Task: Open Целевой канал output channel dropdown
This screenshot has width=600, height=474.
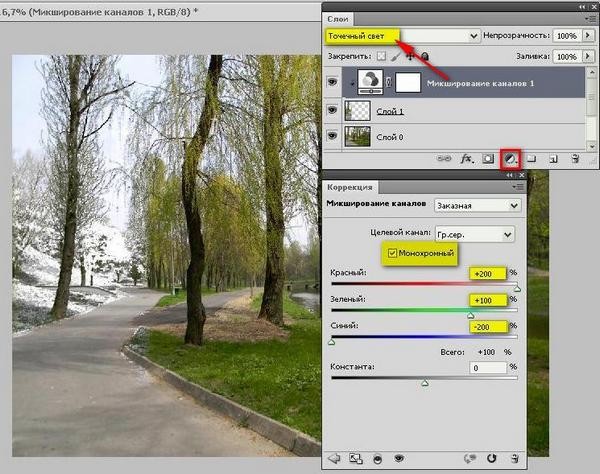Action: tap(475, 234)
